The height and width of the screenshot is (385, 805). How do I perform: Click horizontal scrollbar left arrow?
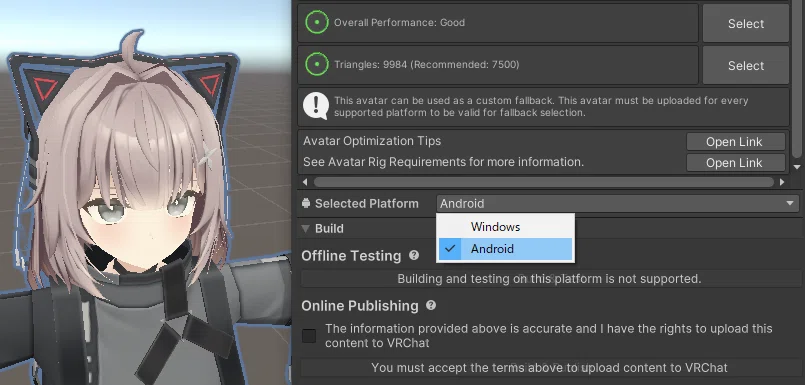tap(305, 182)
